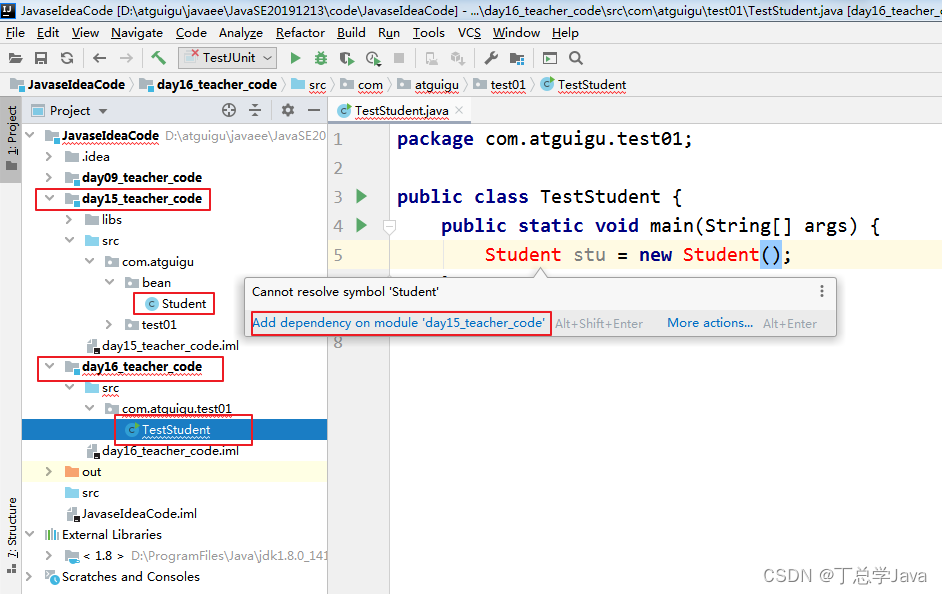Click More actions... in the popup
The height and width of the screenshot is (594, 942).
click(710, 323)
